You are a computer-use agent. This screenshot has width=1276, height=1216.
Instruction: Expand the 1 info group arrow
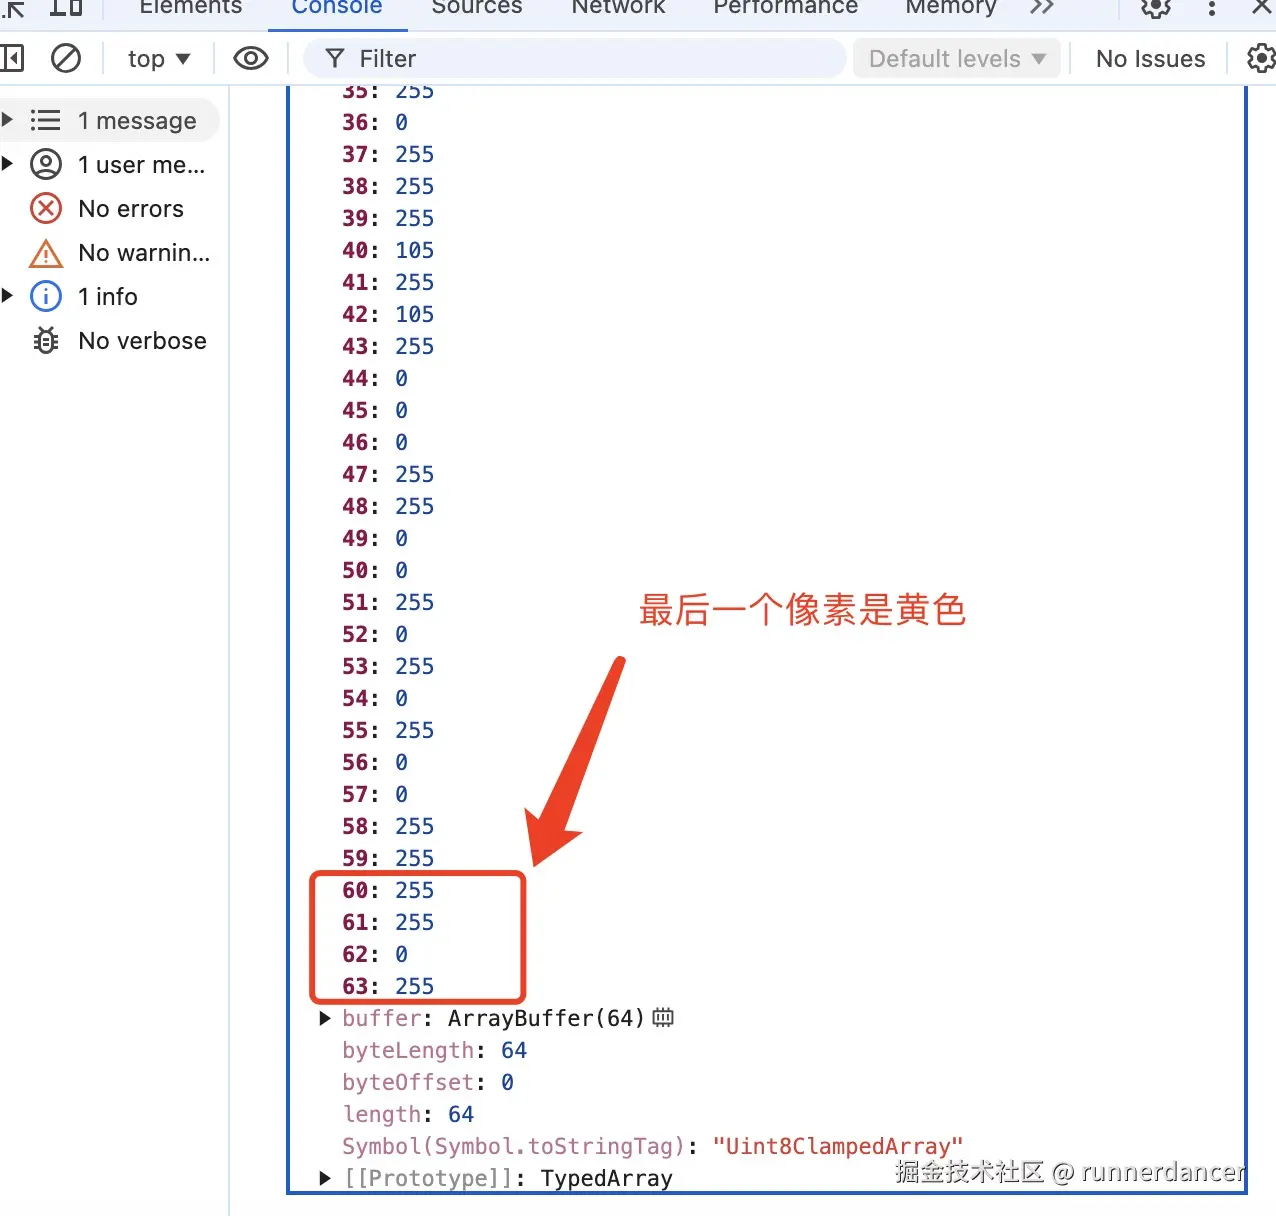coord(8,296)
